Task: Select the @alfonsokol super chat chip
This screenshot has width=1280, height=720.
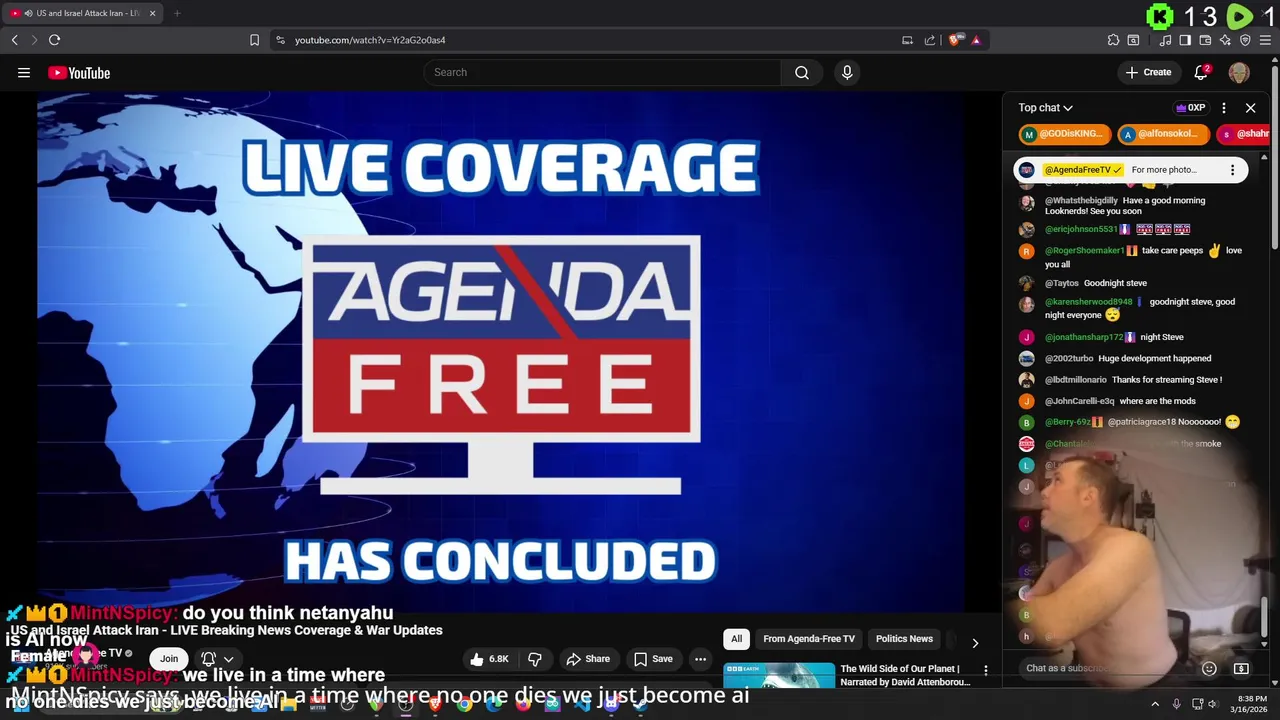Action: [x=1164, y=134]
